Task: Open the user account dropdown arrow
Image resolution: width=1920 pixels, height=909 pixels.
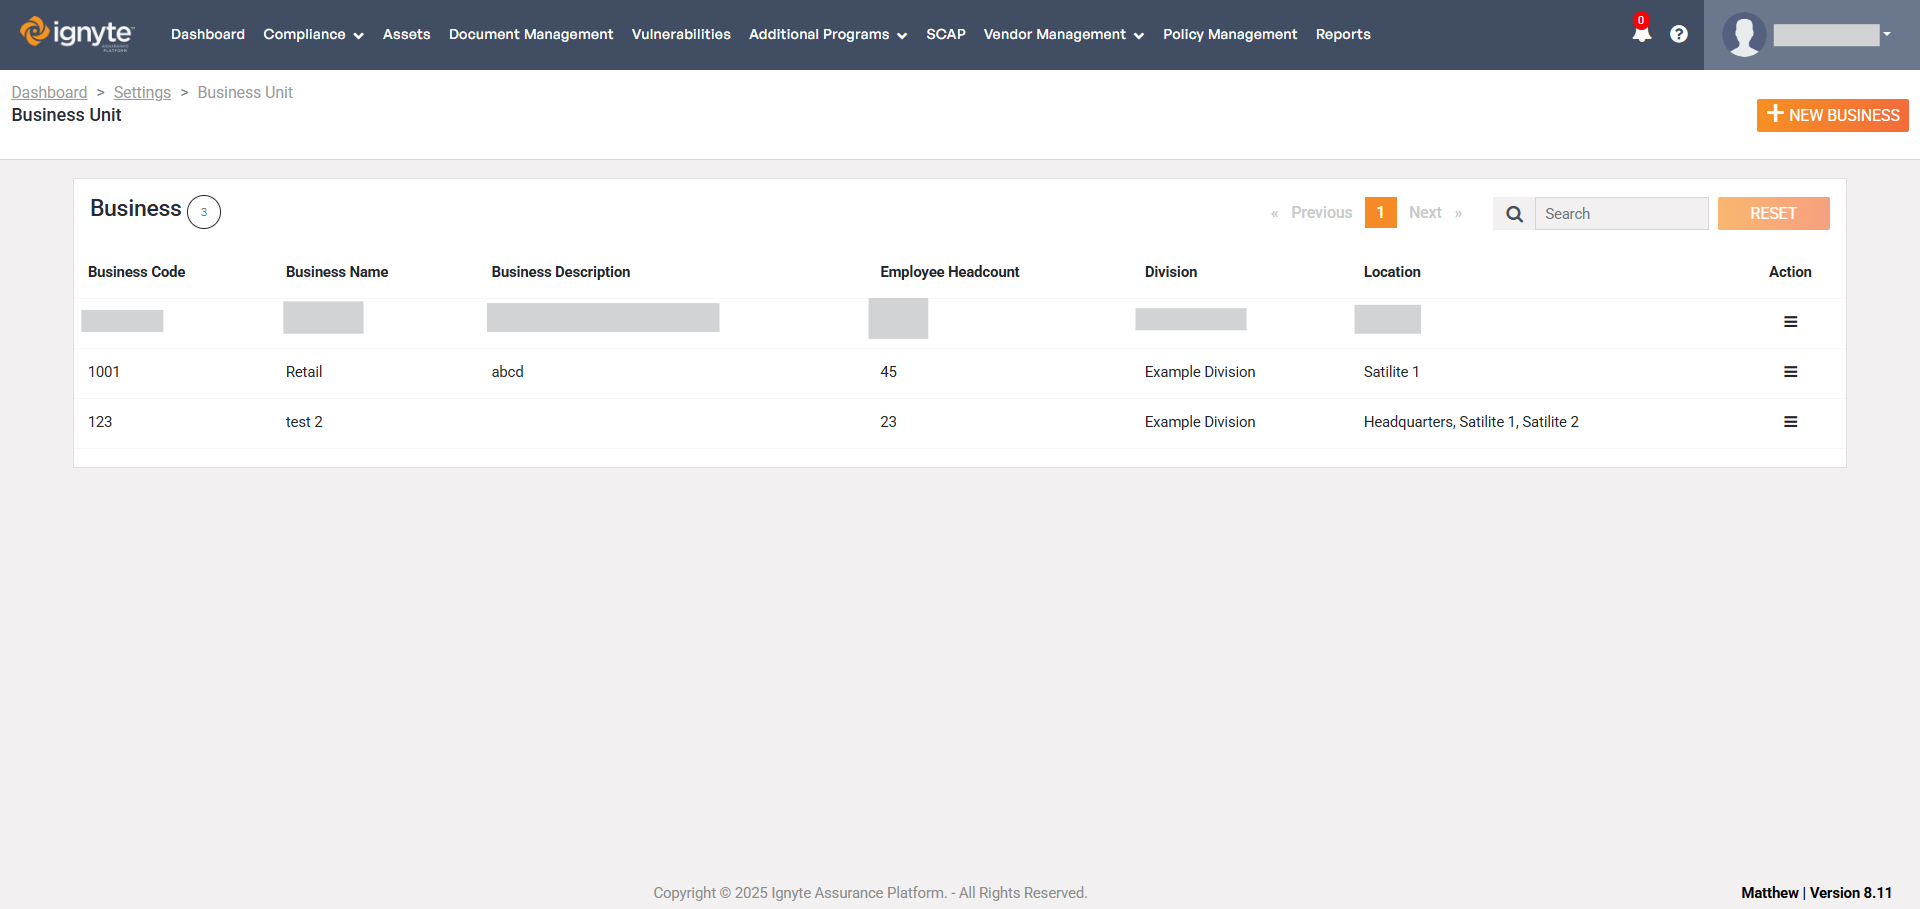Action: 1887,34
